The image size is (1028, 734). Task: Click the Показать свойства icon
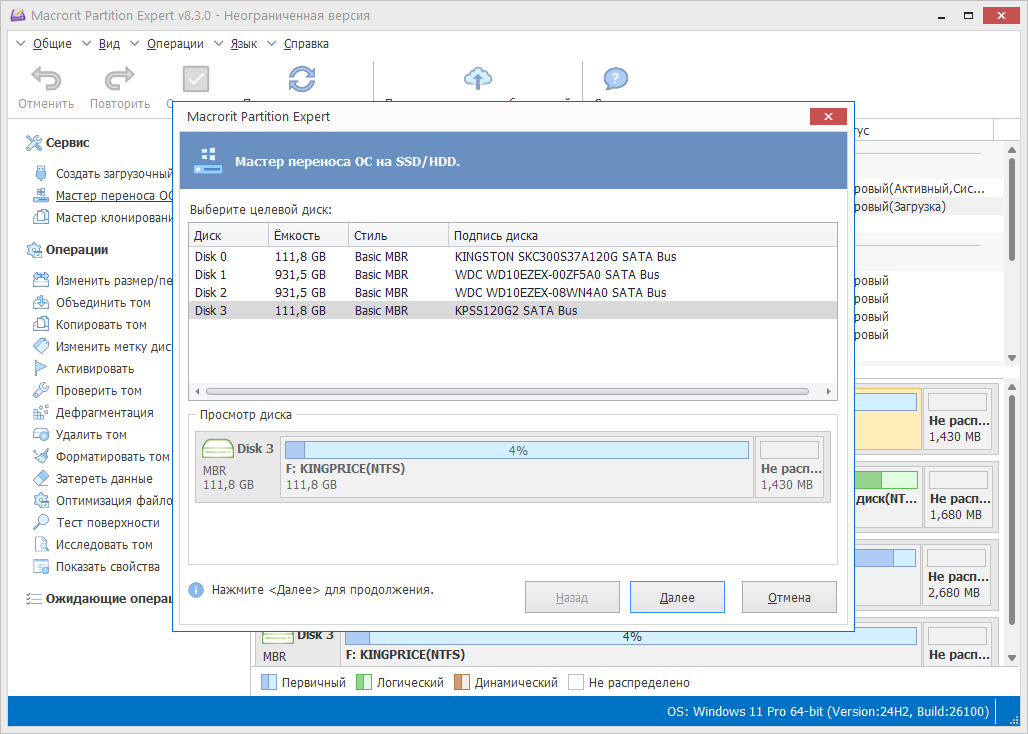[41, 566]
